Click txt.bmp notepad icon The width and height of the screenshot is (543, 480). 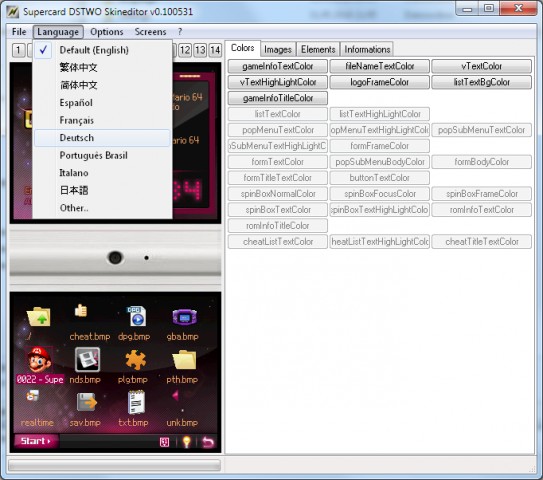(136, 402)
